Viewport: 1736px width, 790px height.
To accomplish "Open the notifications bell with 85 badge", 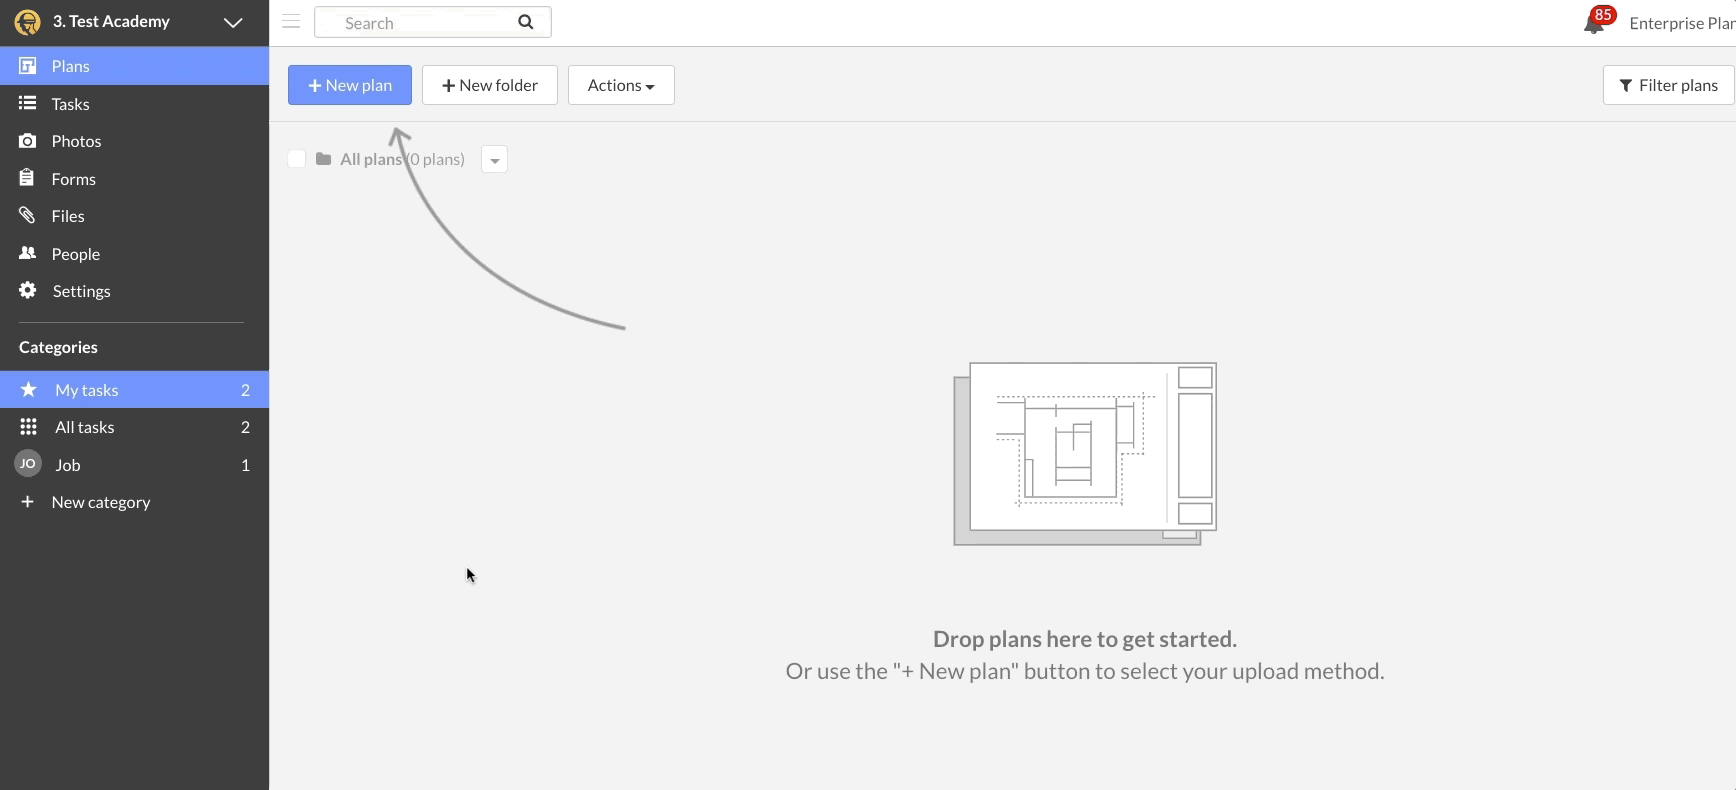I will [1597, 21].
